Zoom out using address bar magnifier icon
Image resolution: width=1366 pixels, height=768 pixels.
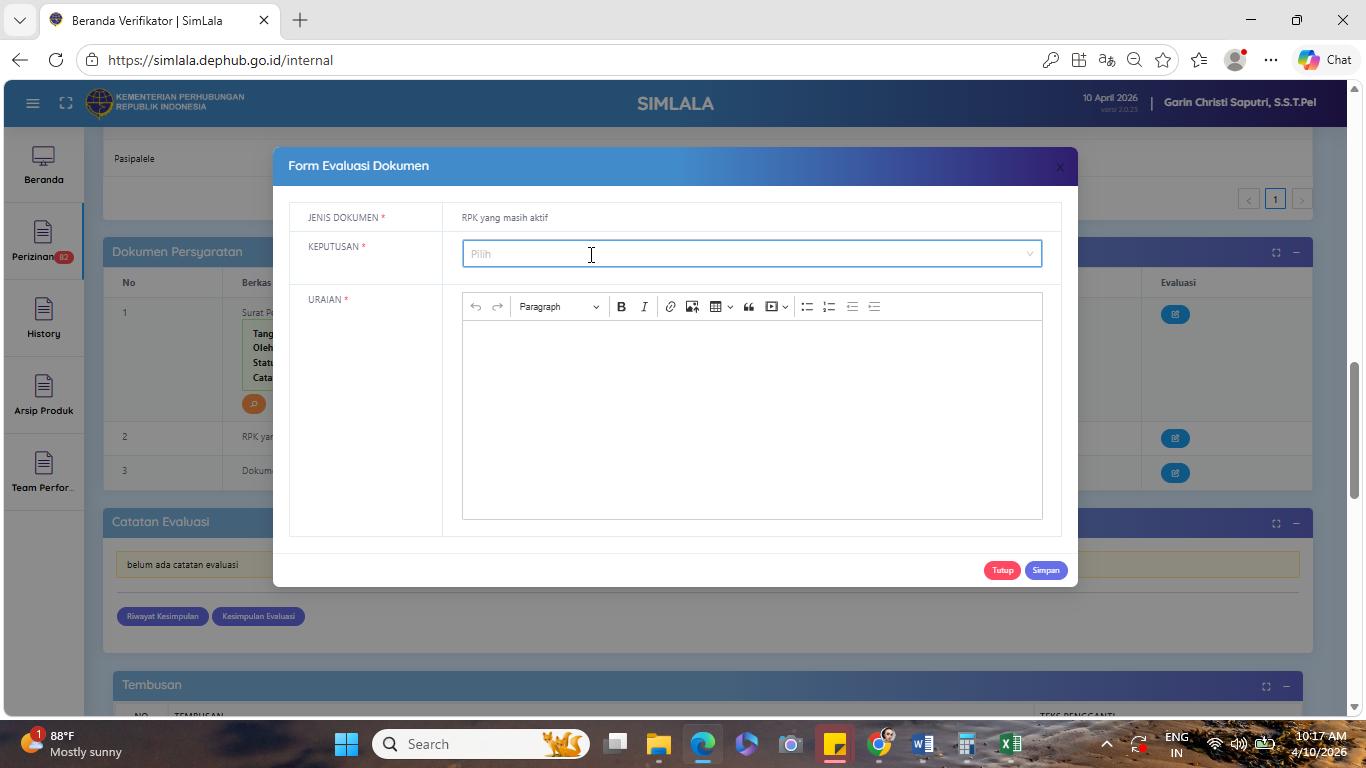(x=1134, y=60)
